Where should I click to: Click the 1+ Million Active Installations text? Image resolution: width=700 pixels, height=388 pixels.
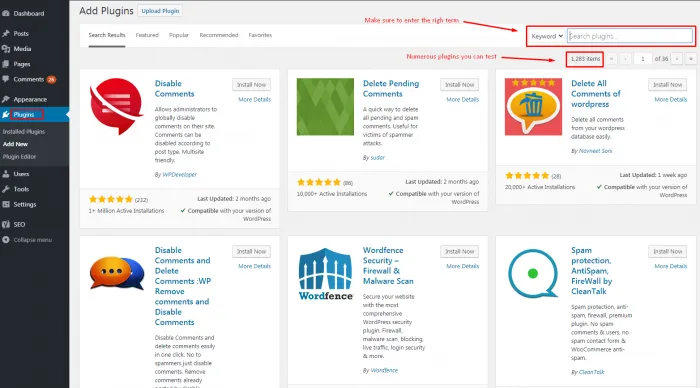[x=126, y=211]
